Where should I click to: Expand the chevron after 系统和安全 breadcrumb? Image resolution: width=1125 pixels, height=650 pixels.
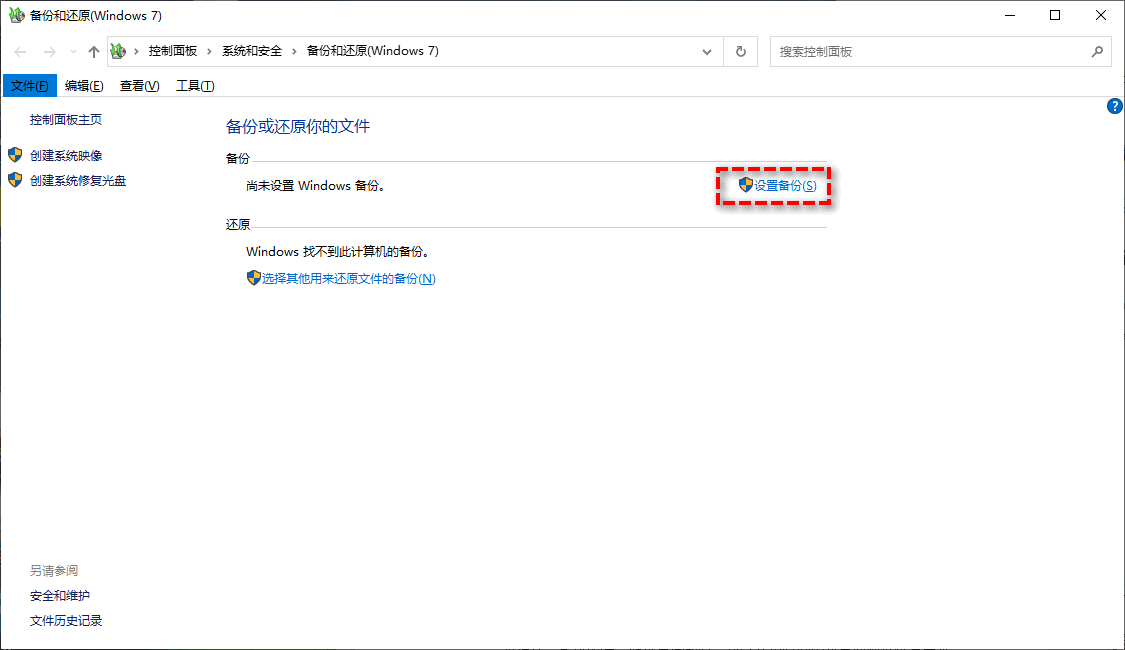(293, 51)
